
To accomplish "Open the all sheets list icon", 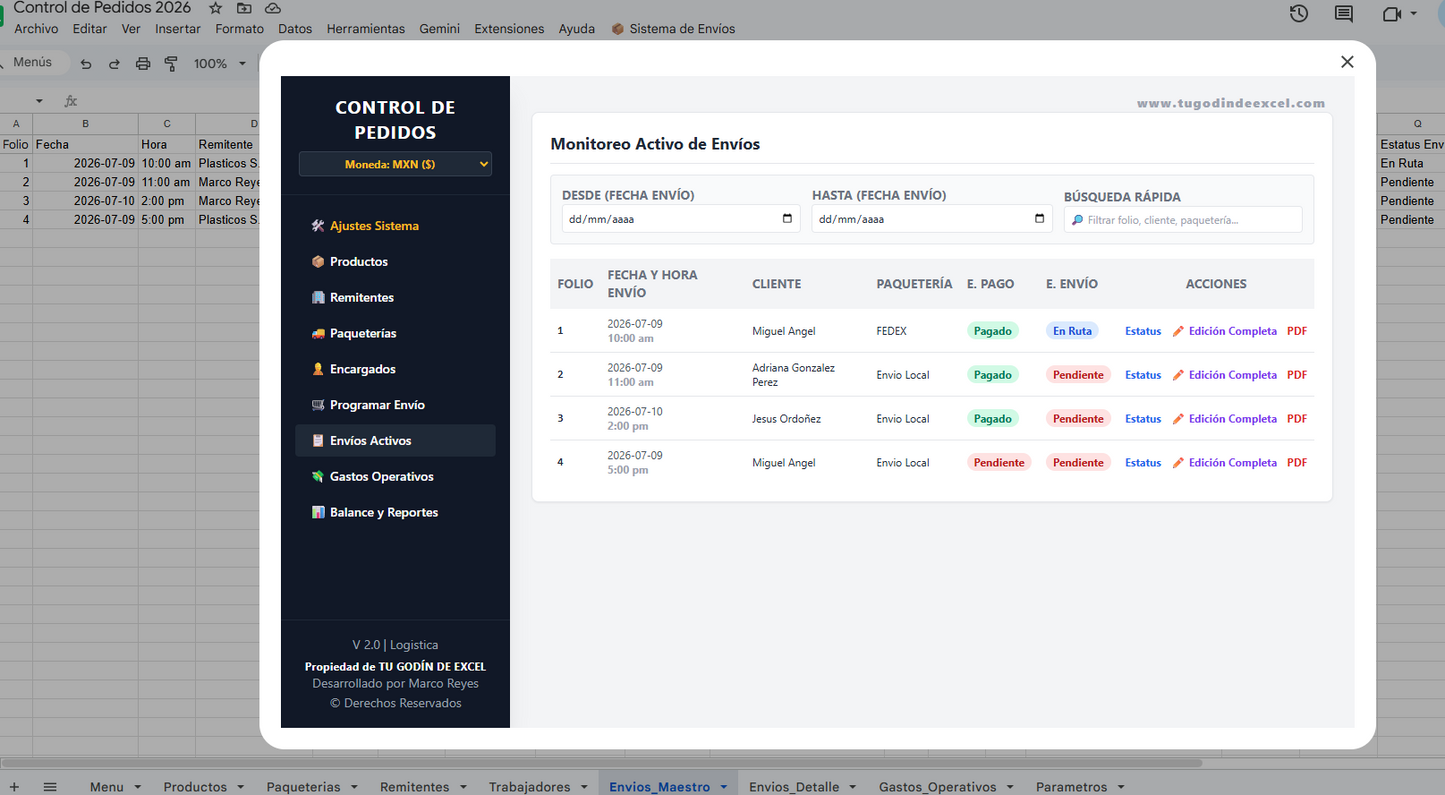I will [x=50, y=787].
